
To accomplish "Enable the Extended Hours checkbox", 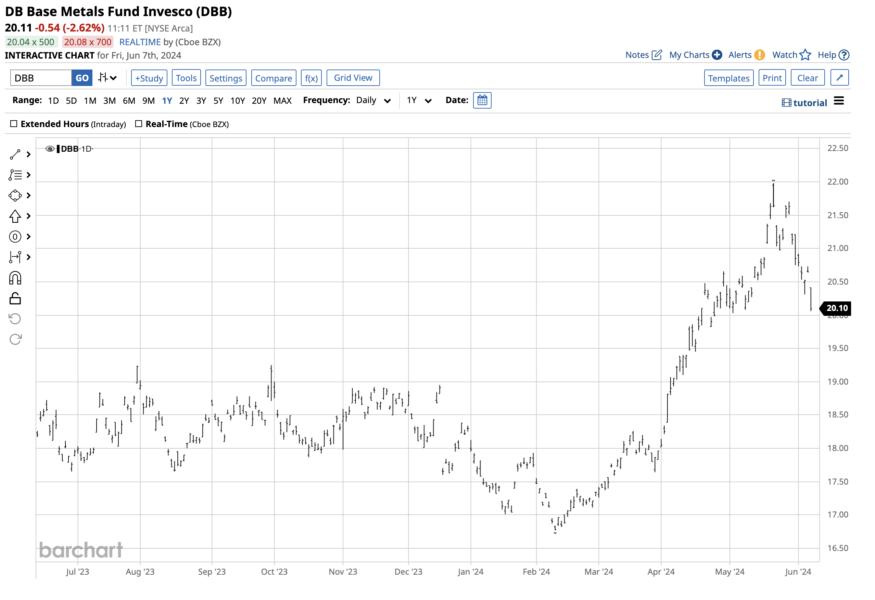I will click(14, 124).
